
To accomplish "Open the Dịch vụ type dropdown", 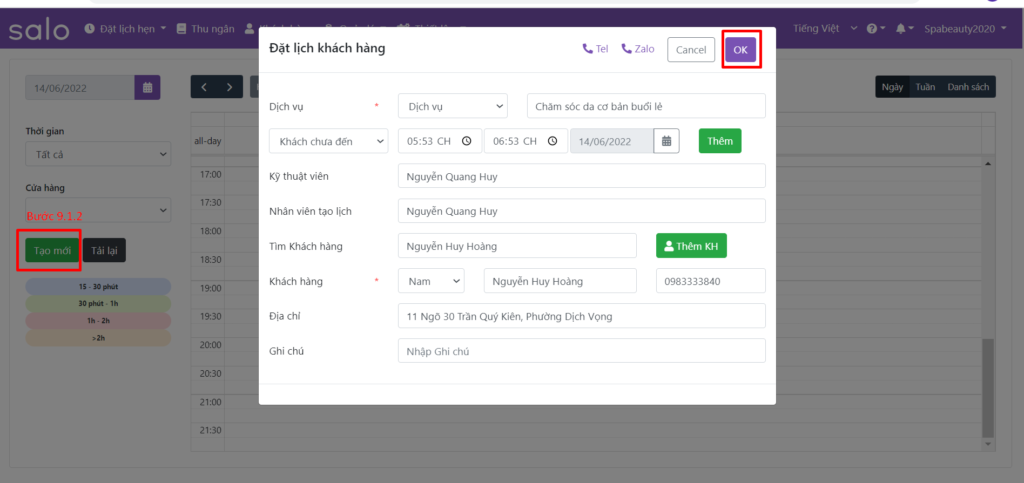I will pos(453,106).
